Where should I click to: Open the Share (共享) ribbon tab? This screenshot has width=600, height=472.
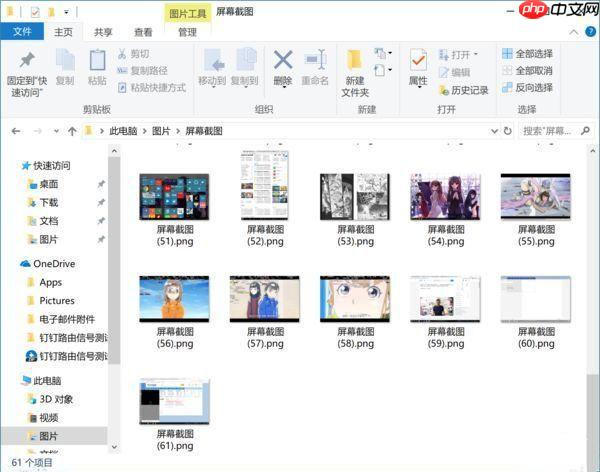pos(104,32)
